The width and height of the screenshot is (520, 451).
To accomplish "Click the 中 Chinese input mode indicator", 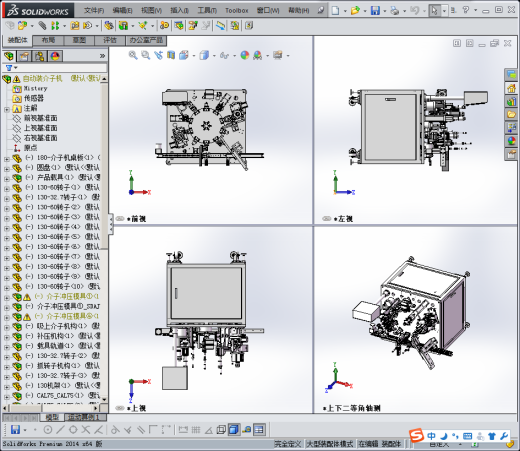I will 431,436.
